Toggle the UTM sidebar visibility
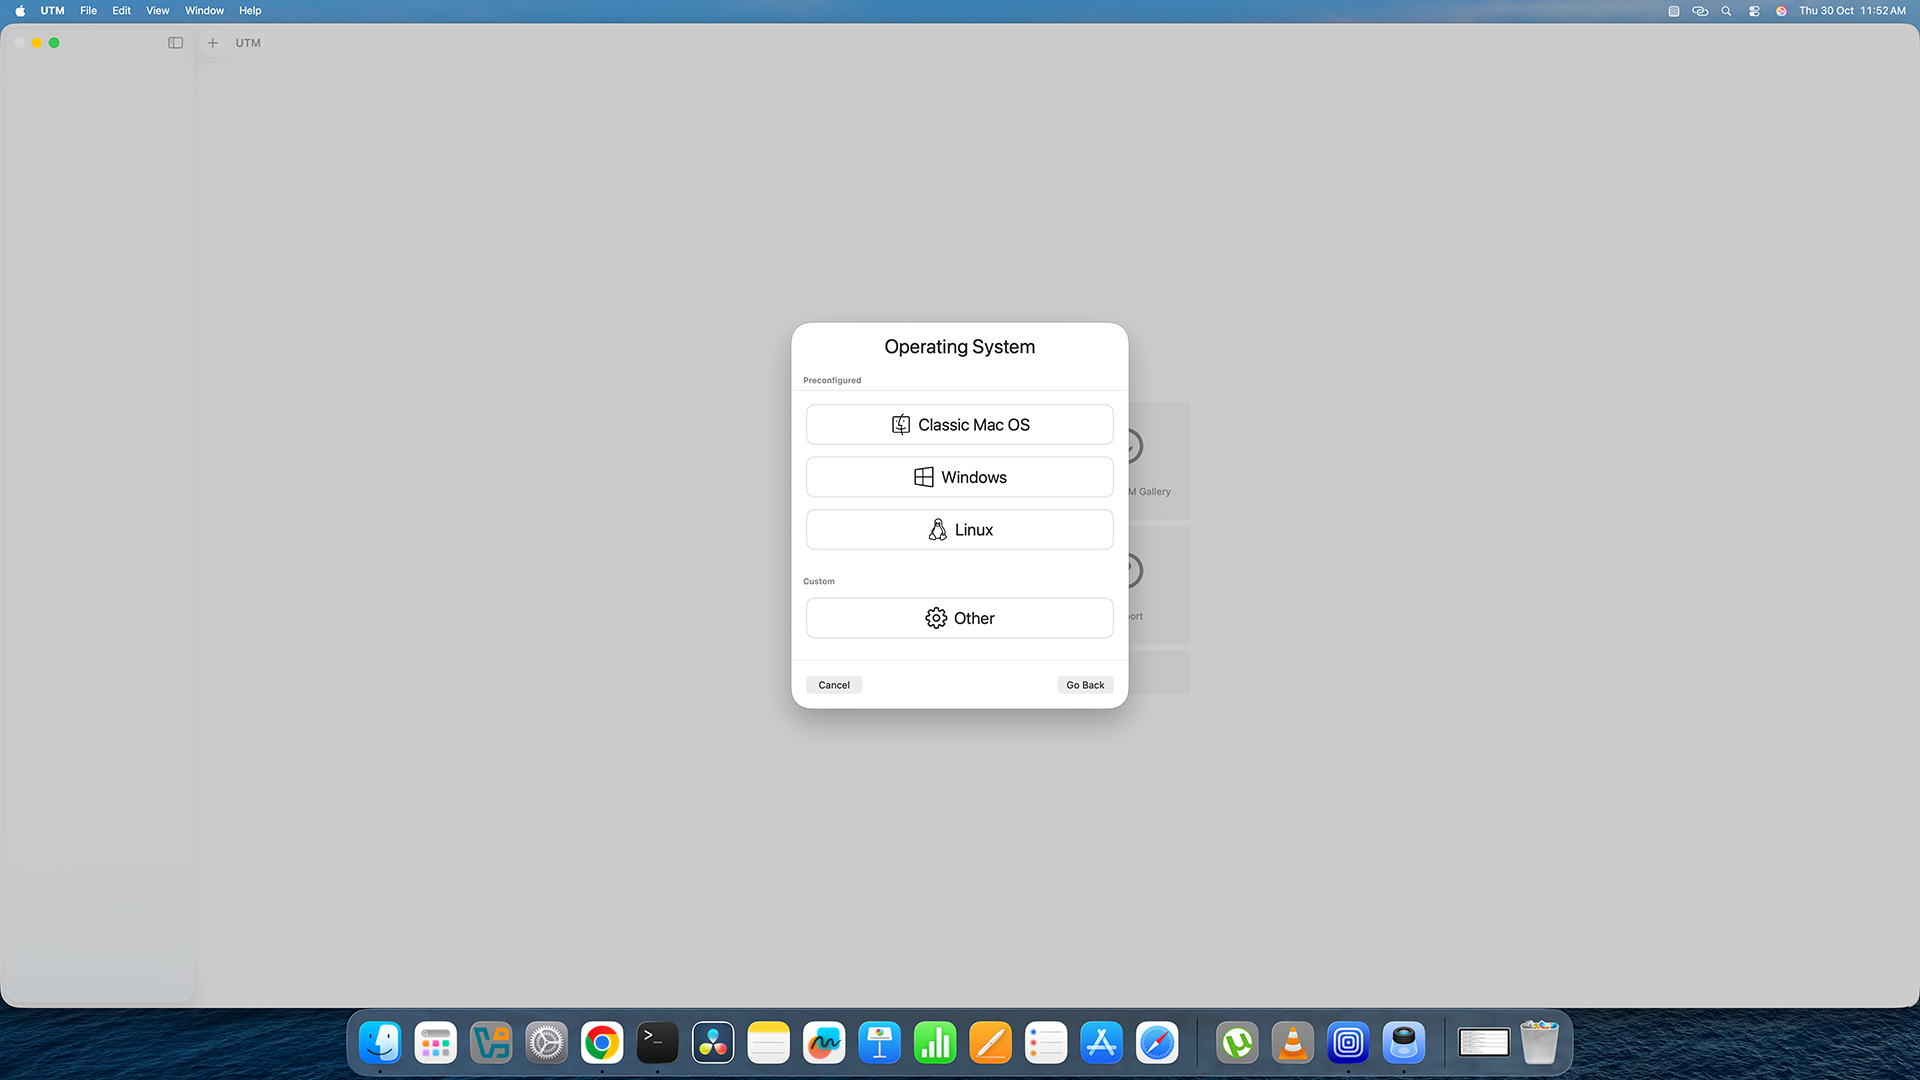The image size is (1920, 1080). coord(175,43)
